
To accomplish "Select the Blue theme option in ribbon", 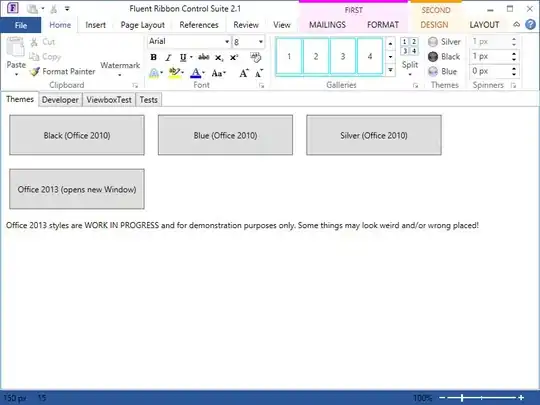I will click(443, 71).
